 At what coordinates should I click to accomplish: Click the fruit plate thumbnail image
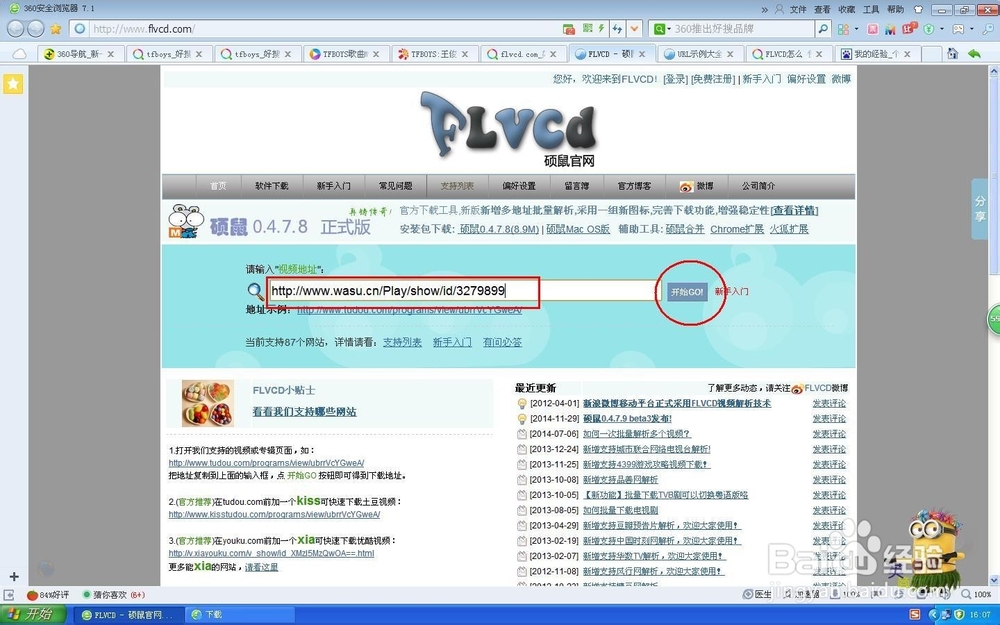click(207, 403)
